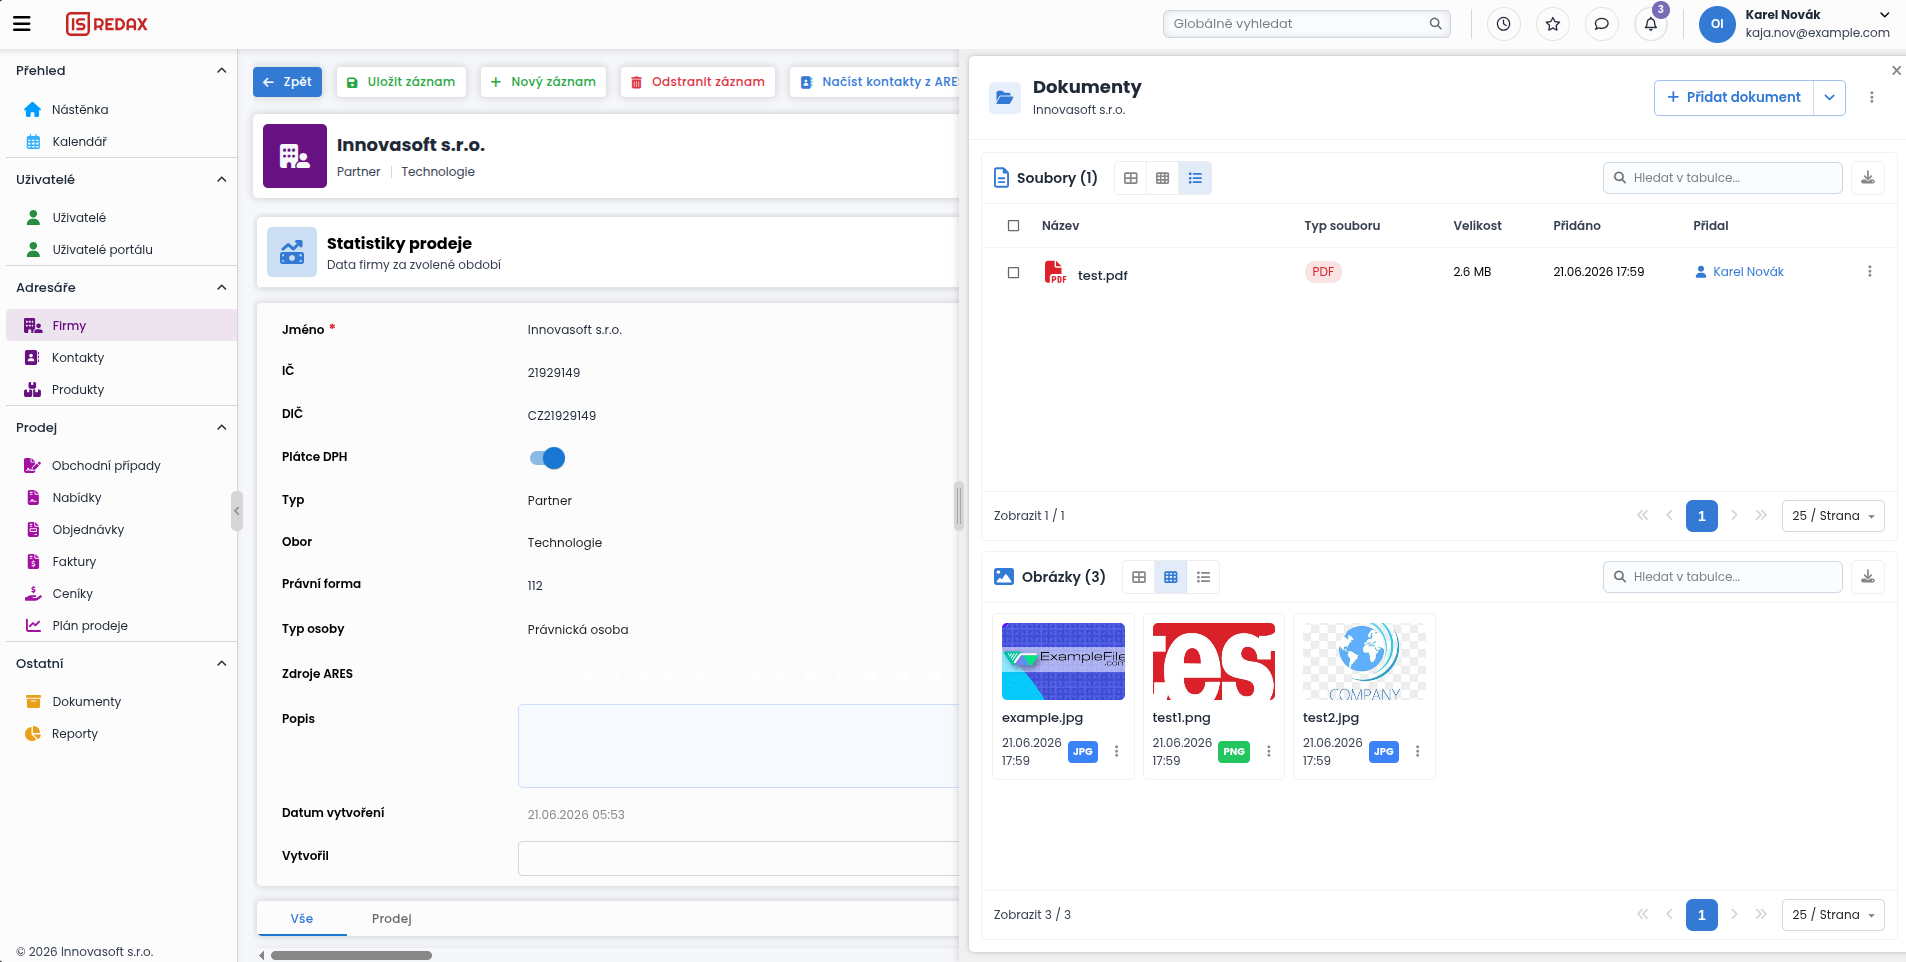Click the panel resize handle
The image size is (1906, 962).
coord(959,506)
